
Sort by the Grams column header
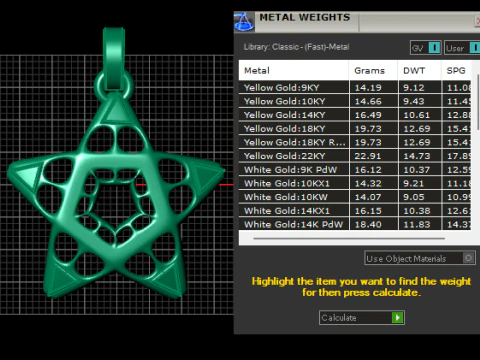point(373,71)
